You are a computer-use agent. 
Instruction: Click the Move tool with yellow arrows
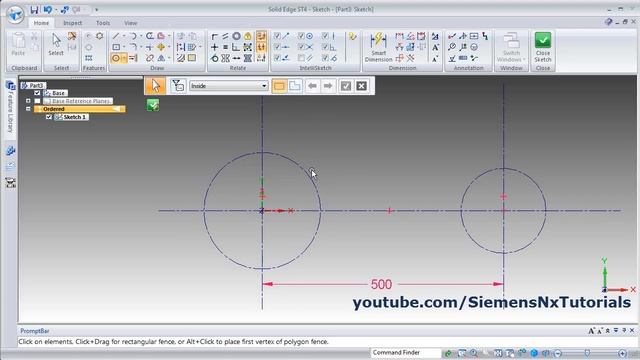click(x=161, y=47)
